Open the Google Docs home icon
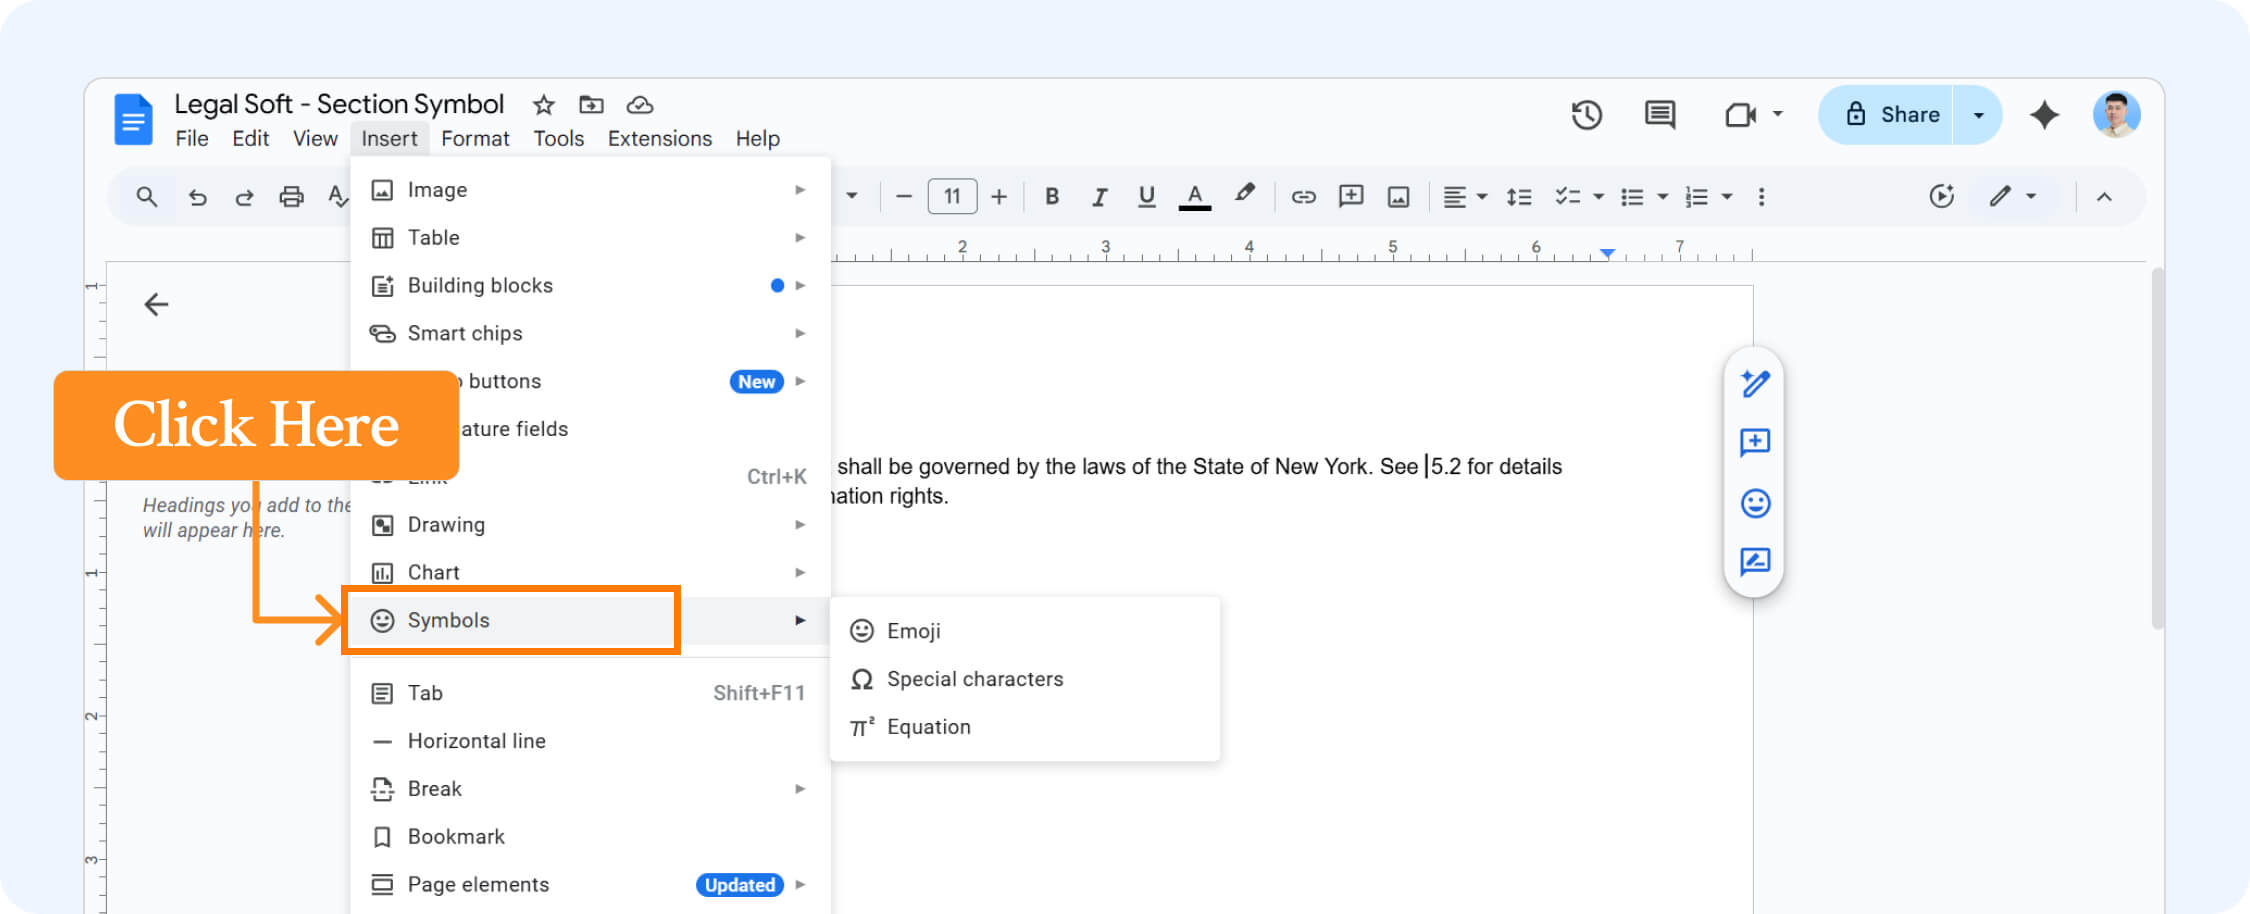This screenshot has width=2250, height=914. (133, 120)
